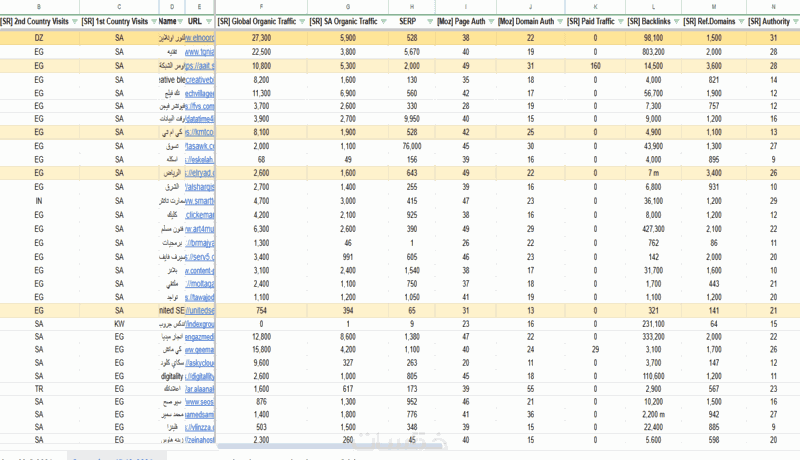
Task: Click the Backlinks cell showing 427,300
Action: coord(653,229)
